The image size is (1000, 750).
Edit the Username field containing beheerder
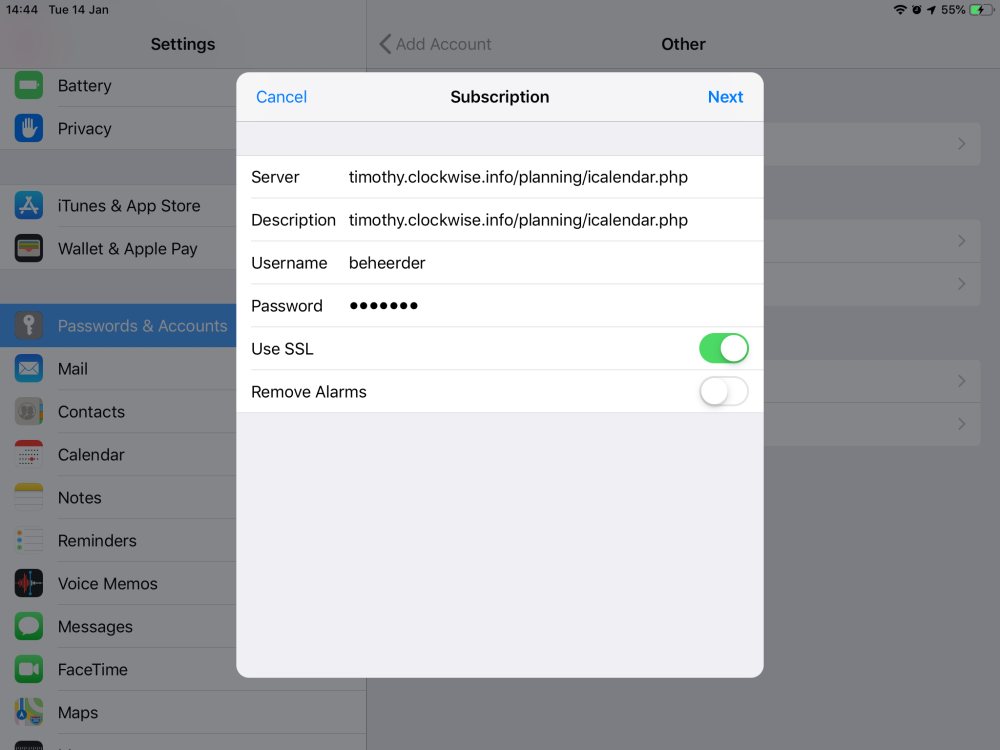pos(500,263)
